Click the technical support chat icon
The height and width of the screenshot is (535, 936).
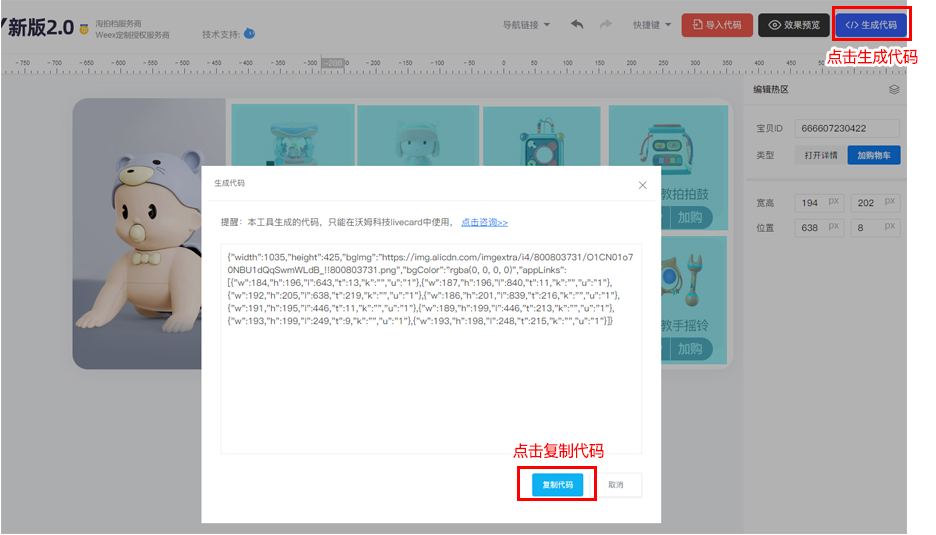pyautogui.click(x=250, y=34)
